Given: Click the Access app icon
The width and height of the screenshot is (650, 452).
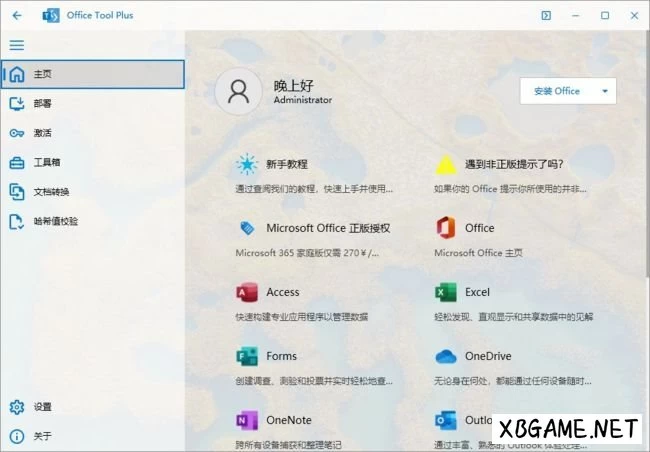Looking at the screenshot, I should click(x=246, y=292).
